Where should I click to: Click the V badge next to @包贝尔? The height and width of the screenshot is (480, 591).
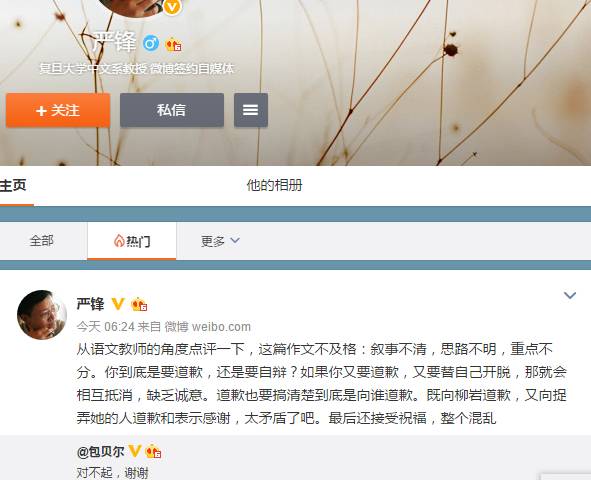click(x=135, y=451)
